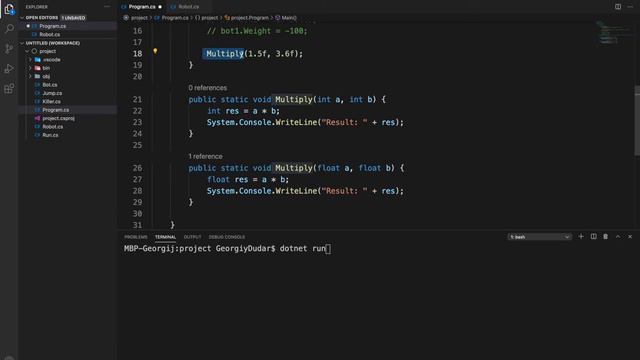Image resolution: width=640 pixels, height=360 pixels.
Task: Select the Terminal panel tab
Action: tap(165, 237)
